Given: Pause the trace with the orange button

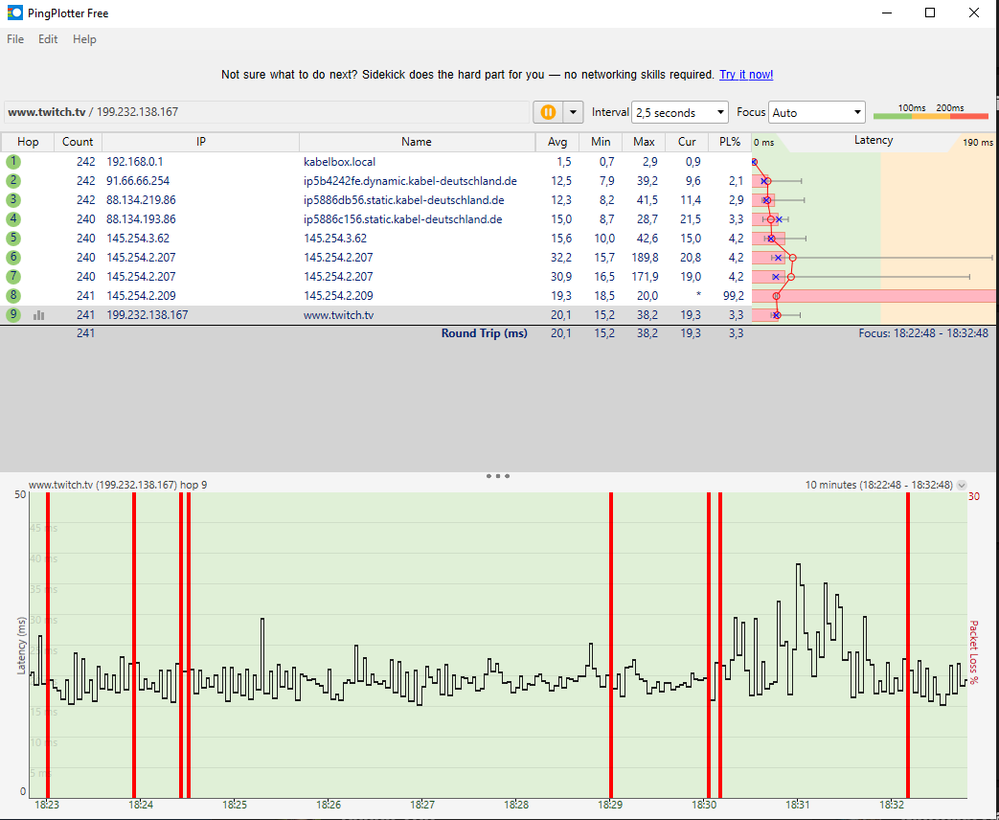Looking at the screenshot, I should tap(548, 112).
